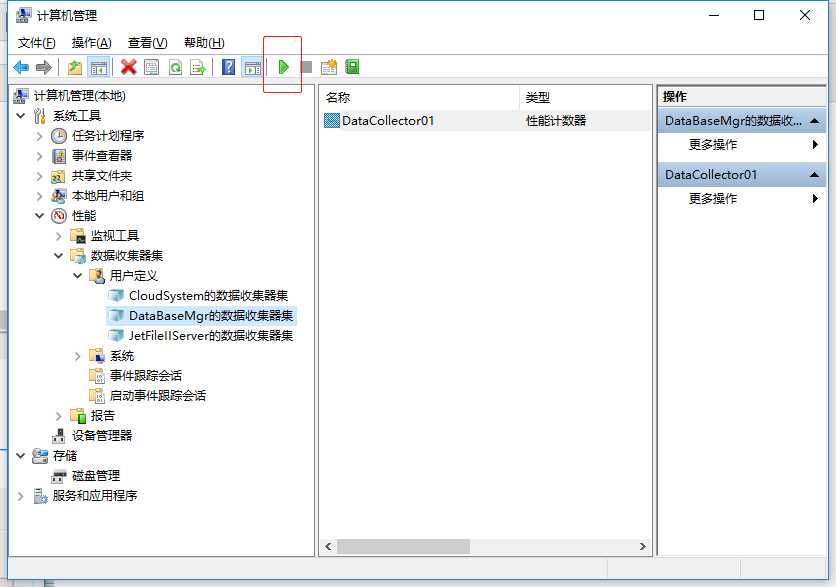Click the horizontal scrollbar right arrow
The image size is (836, 587).
[x=642, y=546]
